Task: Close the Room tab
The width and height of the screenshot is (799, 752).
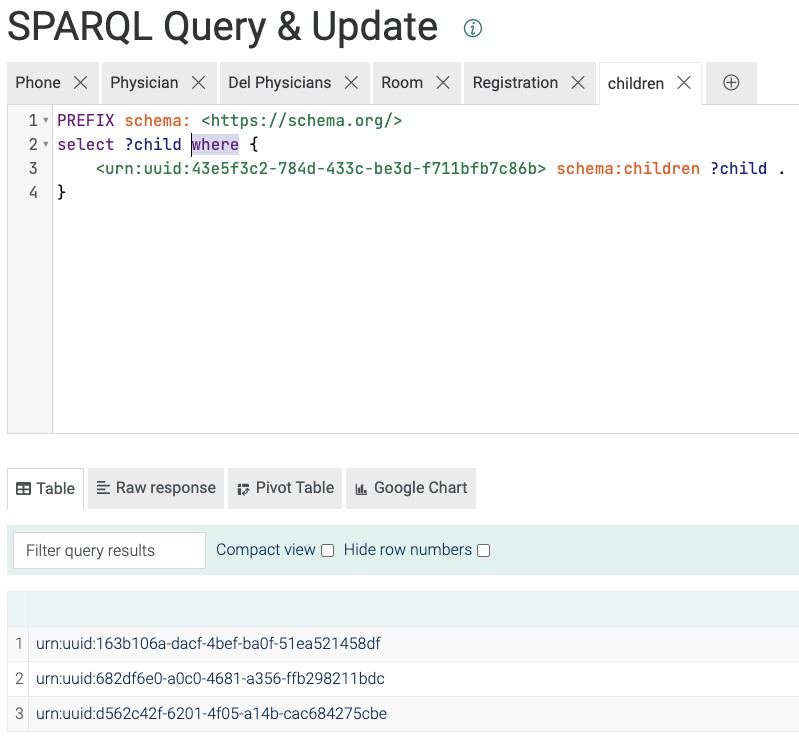Action: point(443,83)
